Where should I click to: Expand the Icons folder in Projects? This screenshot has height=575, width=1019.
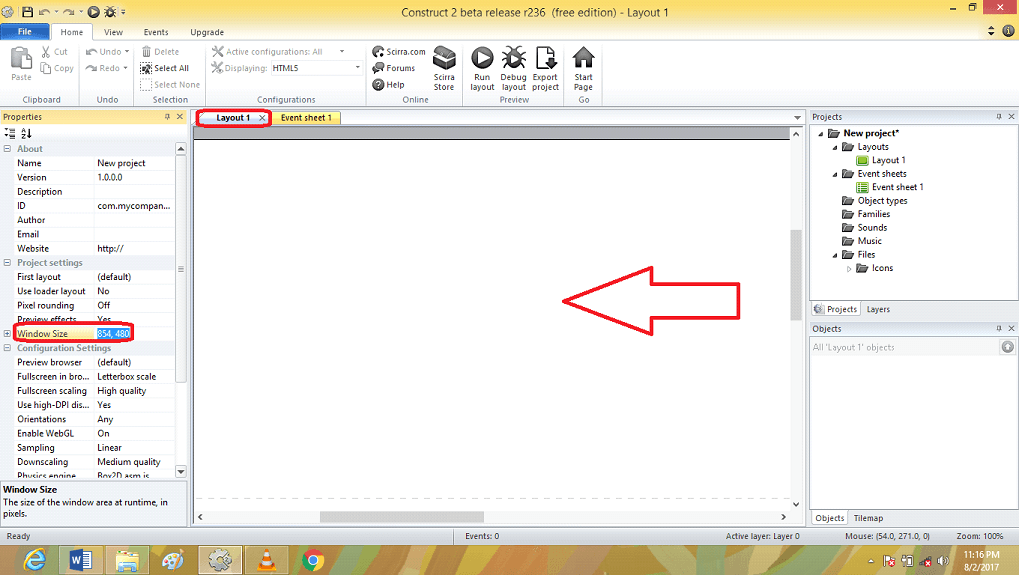coord(849,268)
